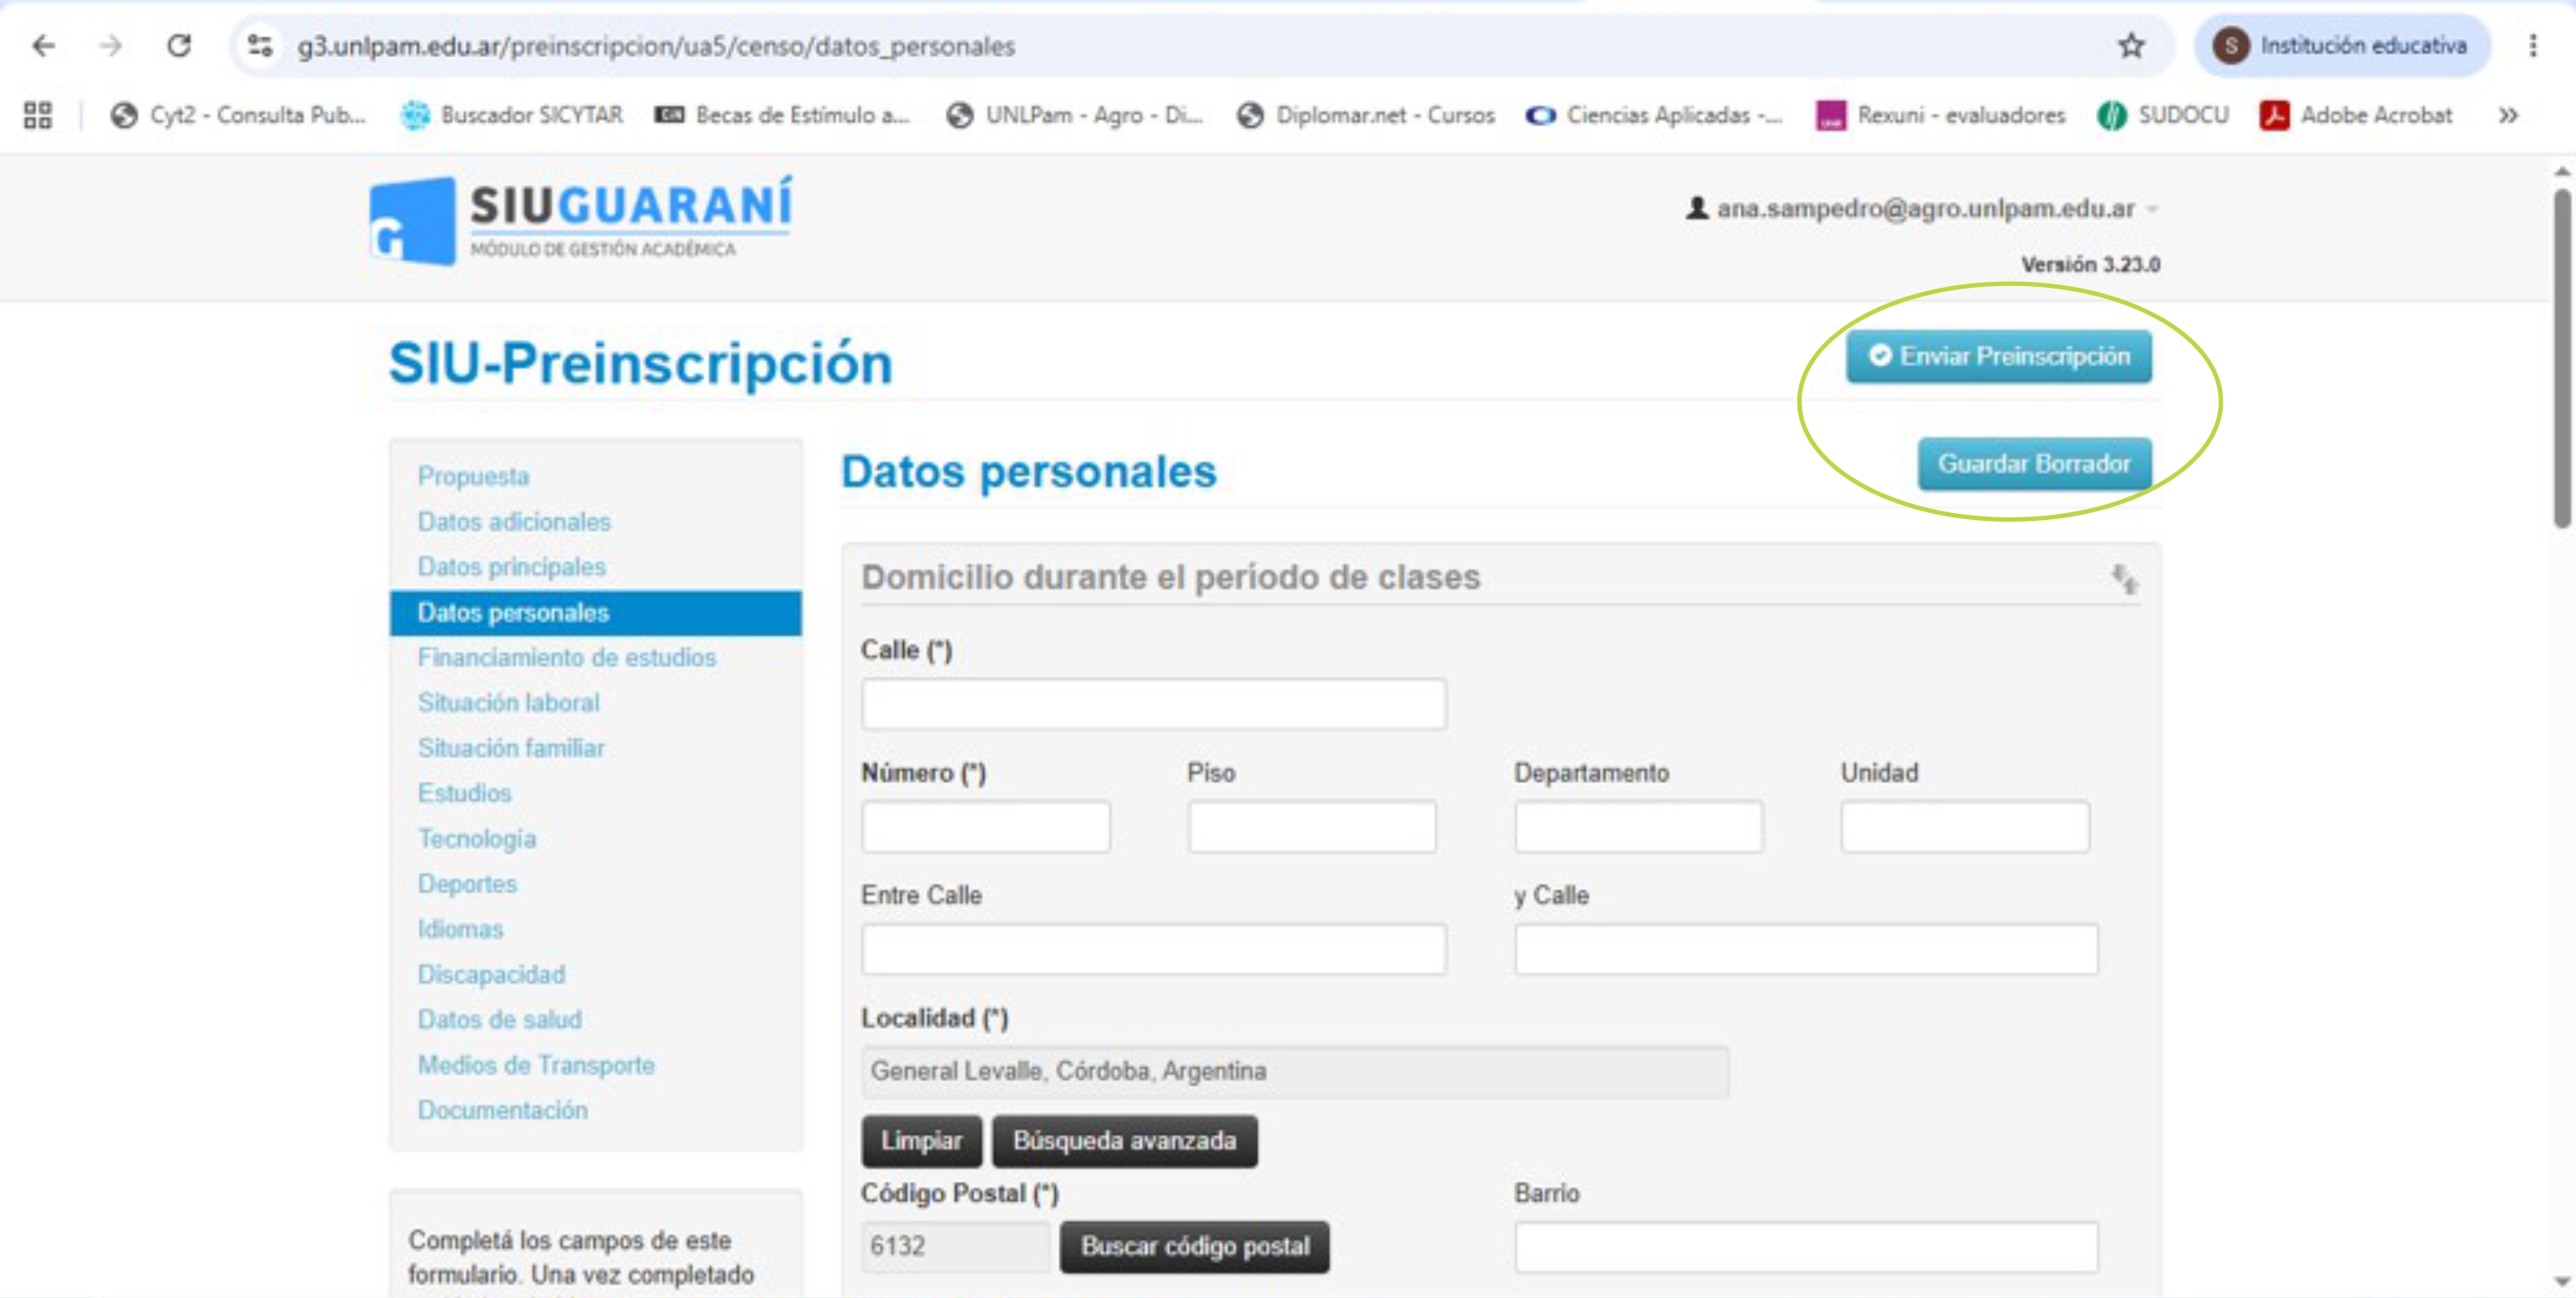This screenshot has height=1298, width=2576.
Task: Open user menu ana.sampedro@agro.unlpam.edu.ar
Action: (1921, 209)
